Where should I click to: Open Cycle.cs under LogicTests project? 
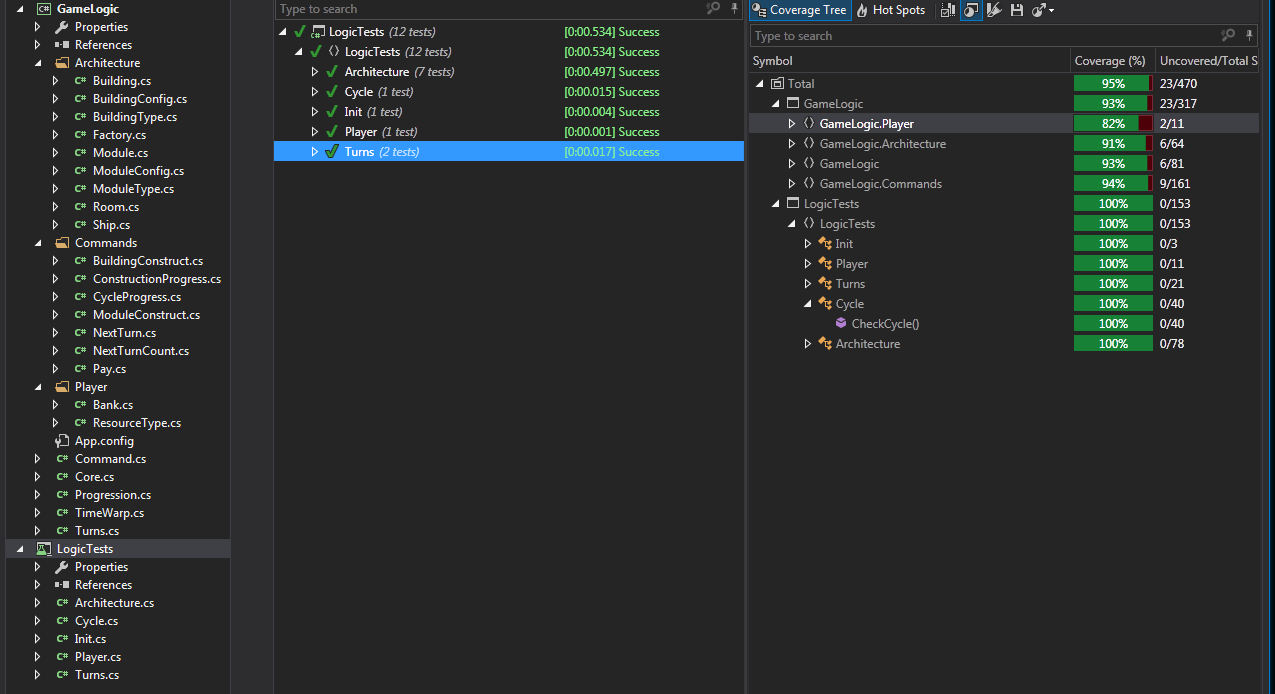(x=96, y=621)
